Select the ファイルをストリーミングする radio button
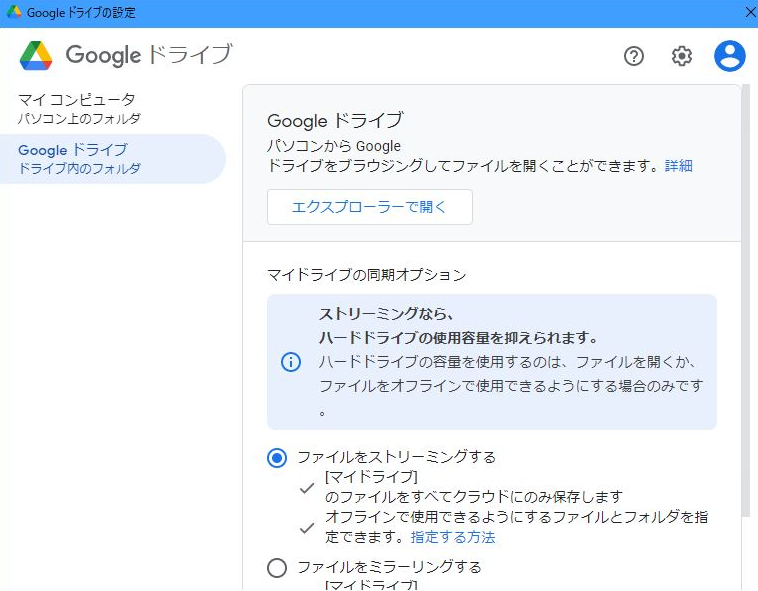Image resolution: width=758 pixels, height=591 pixels. click(x=277, y=458)
